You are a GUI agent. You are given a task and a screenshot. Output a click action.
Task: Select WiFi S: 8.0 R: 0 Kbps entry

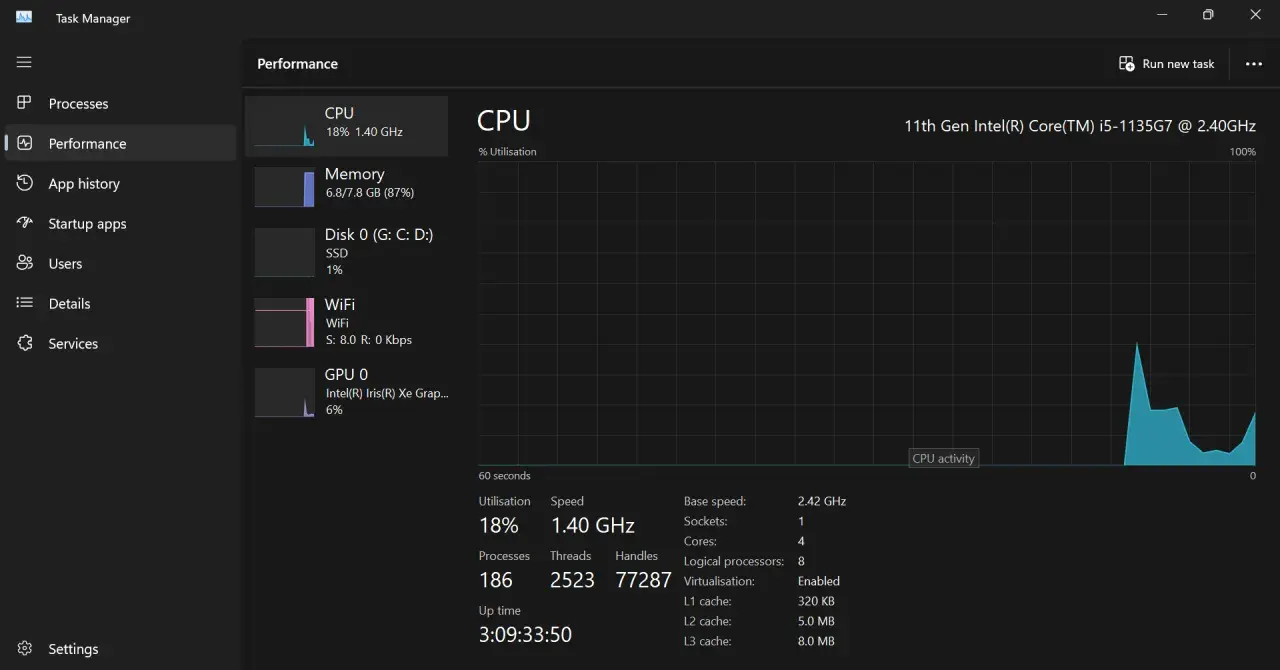coord(346,322)
